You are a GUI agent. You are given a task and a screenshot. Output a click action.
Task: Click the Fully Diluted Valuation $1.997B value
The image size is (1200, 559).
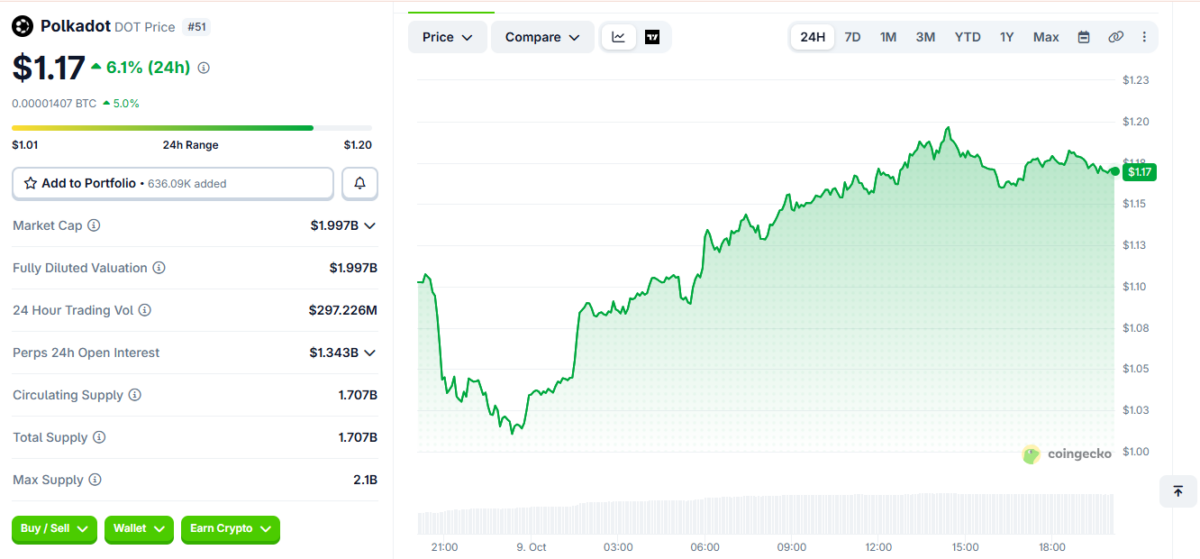tap(353, 268)
